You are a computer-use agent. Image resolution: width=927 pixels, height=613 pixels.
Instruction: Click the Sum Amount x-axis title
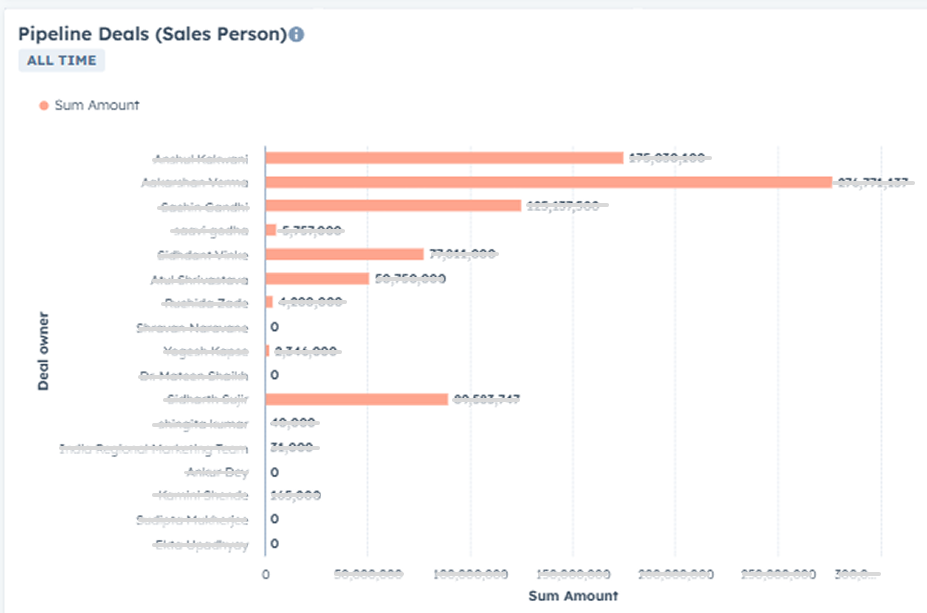click(572, 596)
